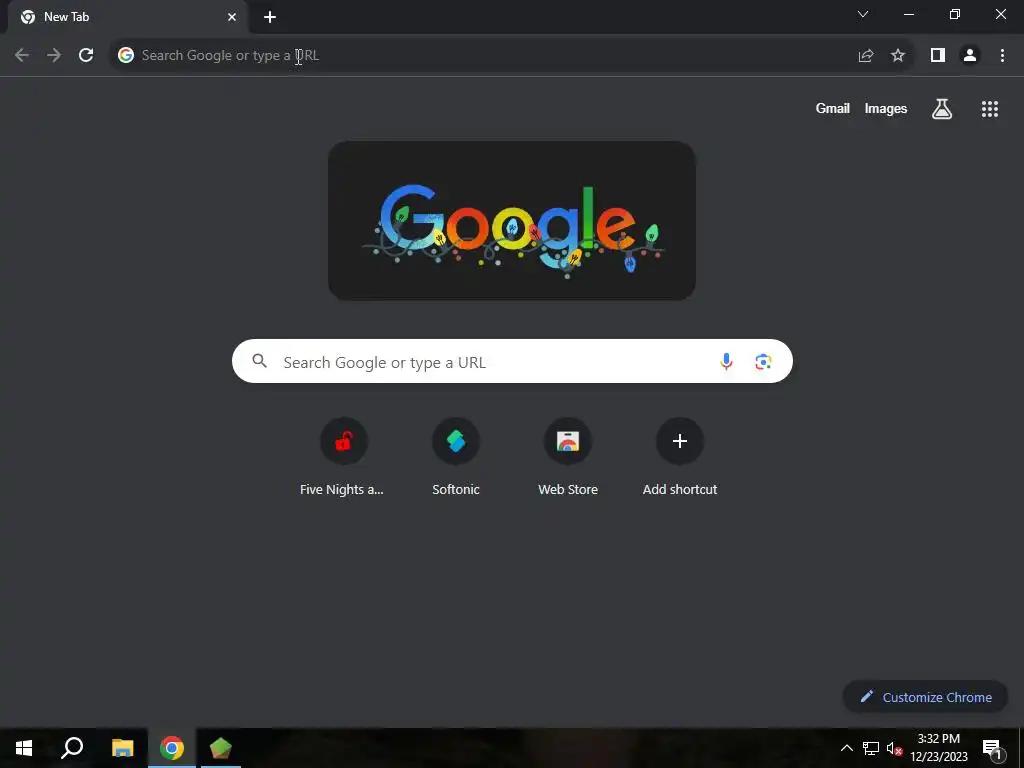Search by image with Google Lens
Viewport: 1024px width, 768px height.
point(763,361)
